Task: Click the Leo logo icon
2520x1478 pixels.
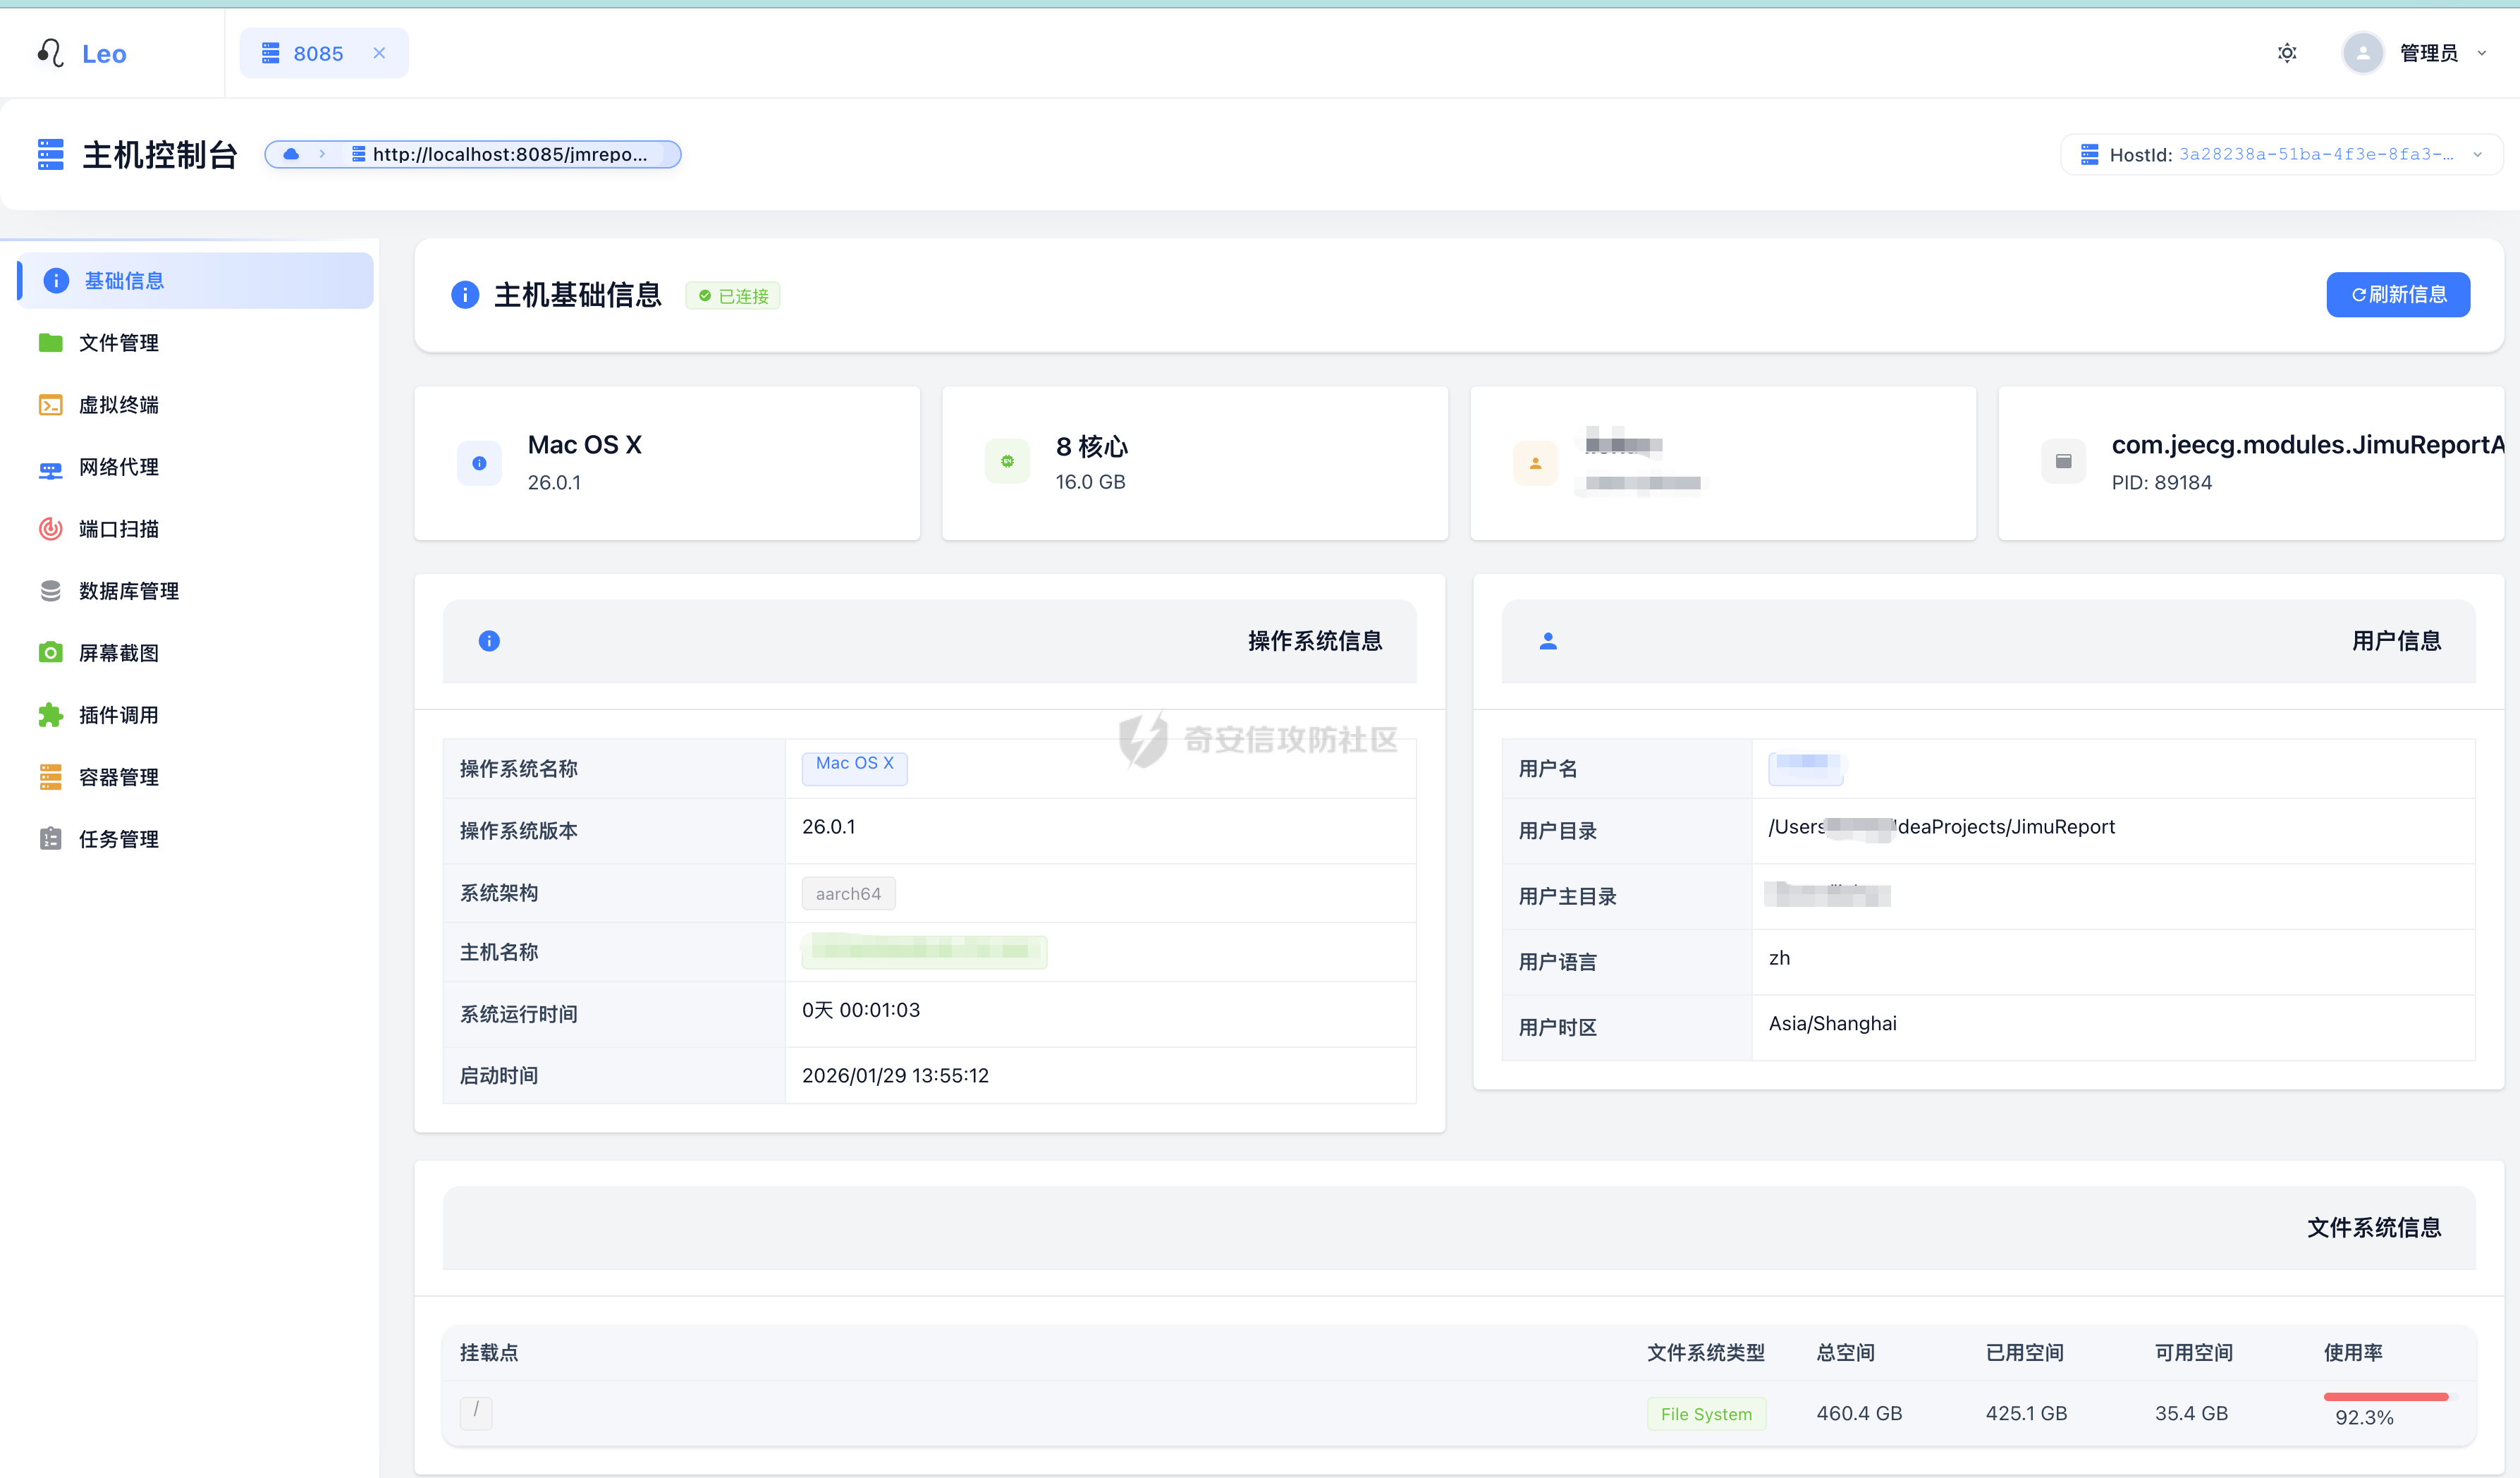Action: coord(50,53)
